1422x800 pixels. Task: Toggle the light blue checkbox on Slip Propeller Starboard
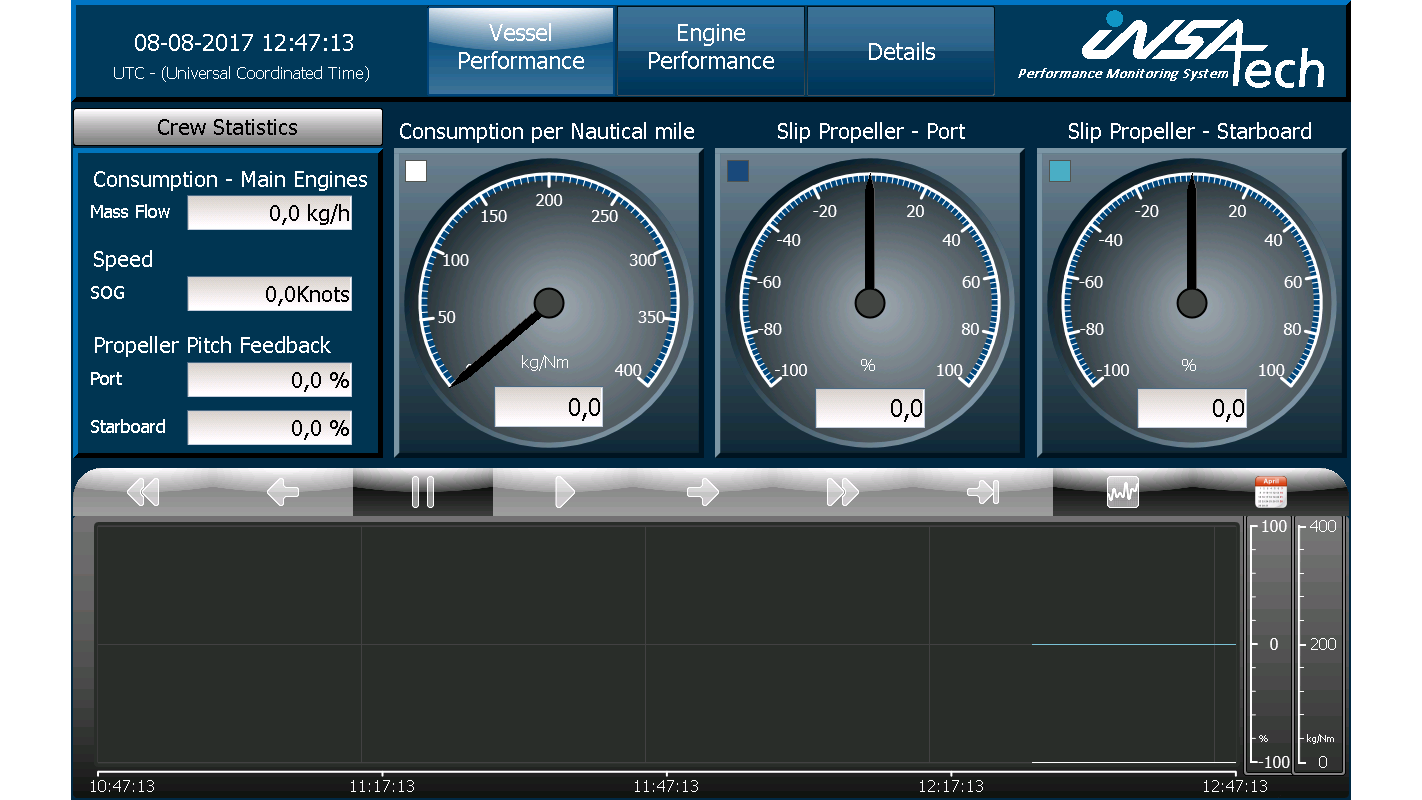click(x=1060, y=171)
